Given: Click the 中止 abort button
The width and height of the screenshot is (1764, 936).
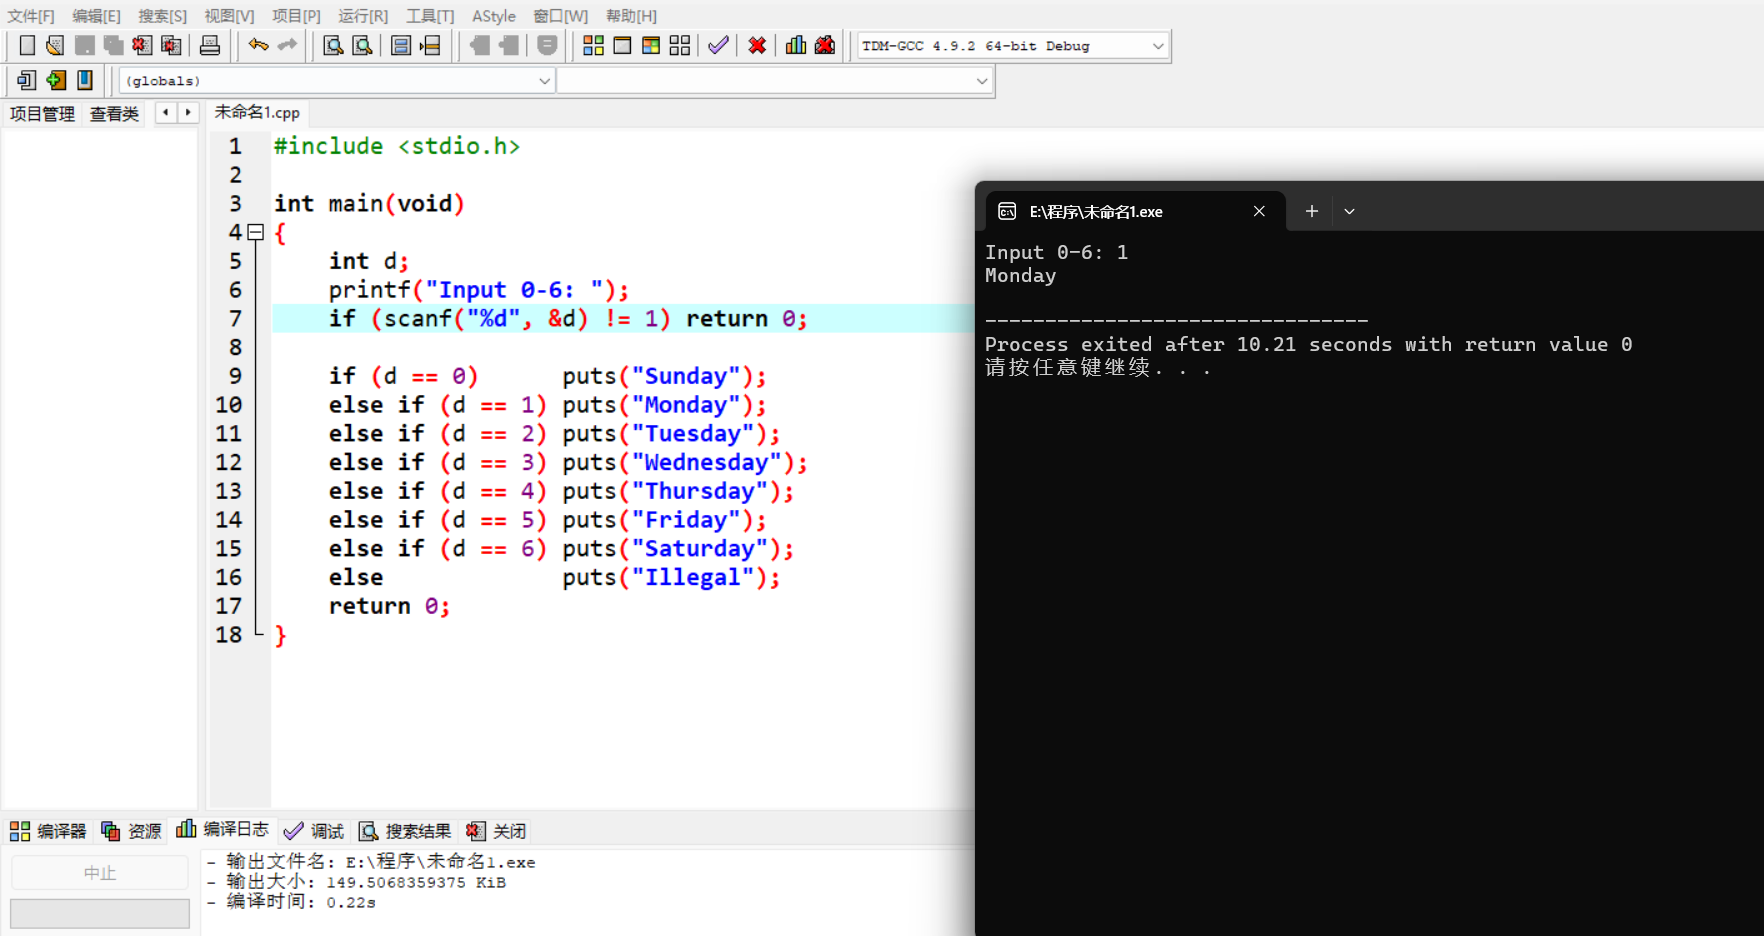Looking at the screenshot, I should (x=100, y=873).
